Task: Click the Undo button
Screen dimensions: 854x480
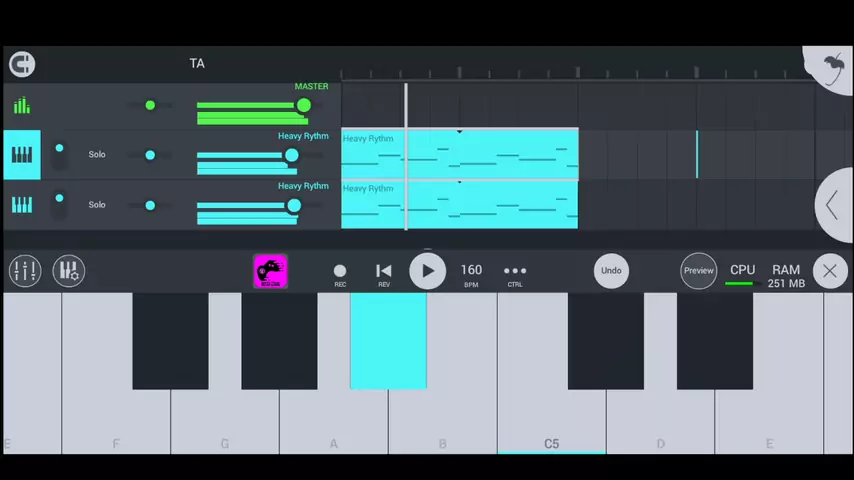Action: (611, 271)
